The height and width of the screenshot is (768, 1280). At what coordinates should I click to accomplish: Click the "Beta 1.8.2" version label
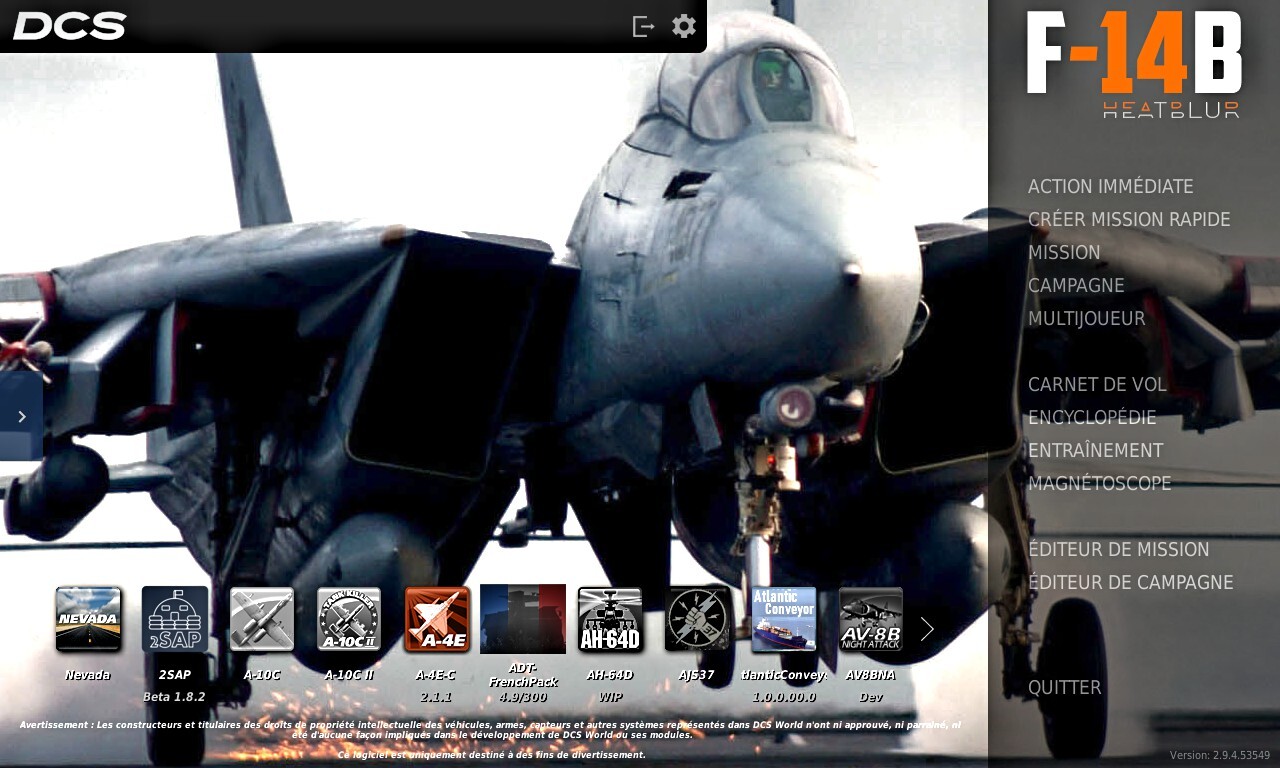coord(174,697)
